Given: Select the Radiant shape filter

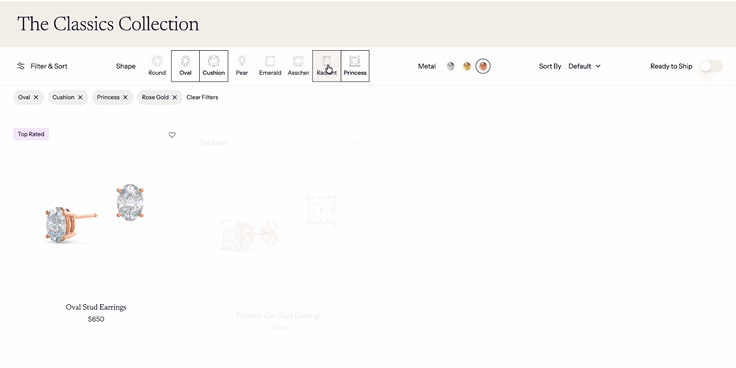Looking at the screenshot, I should click(327, 66).
